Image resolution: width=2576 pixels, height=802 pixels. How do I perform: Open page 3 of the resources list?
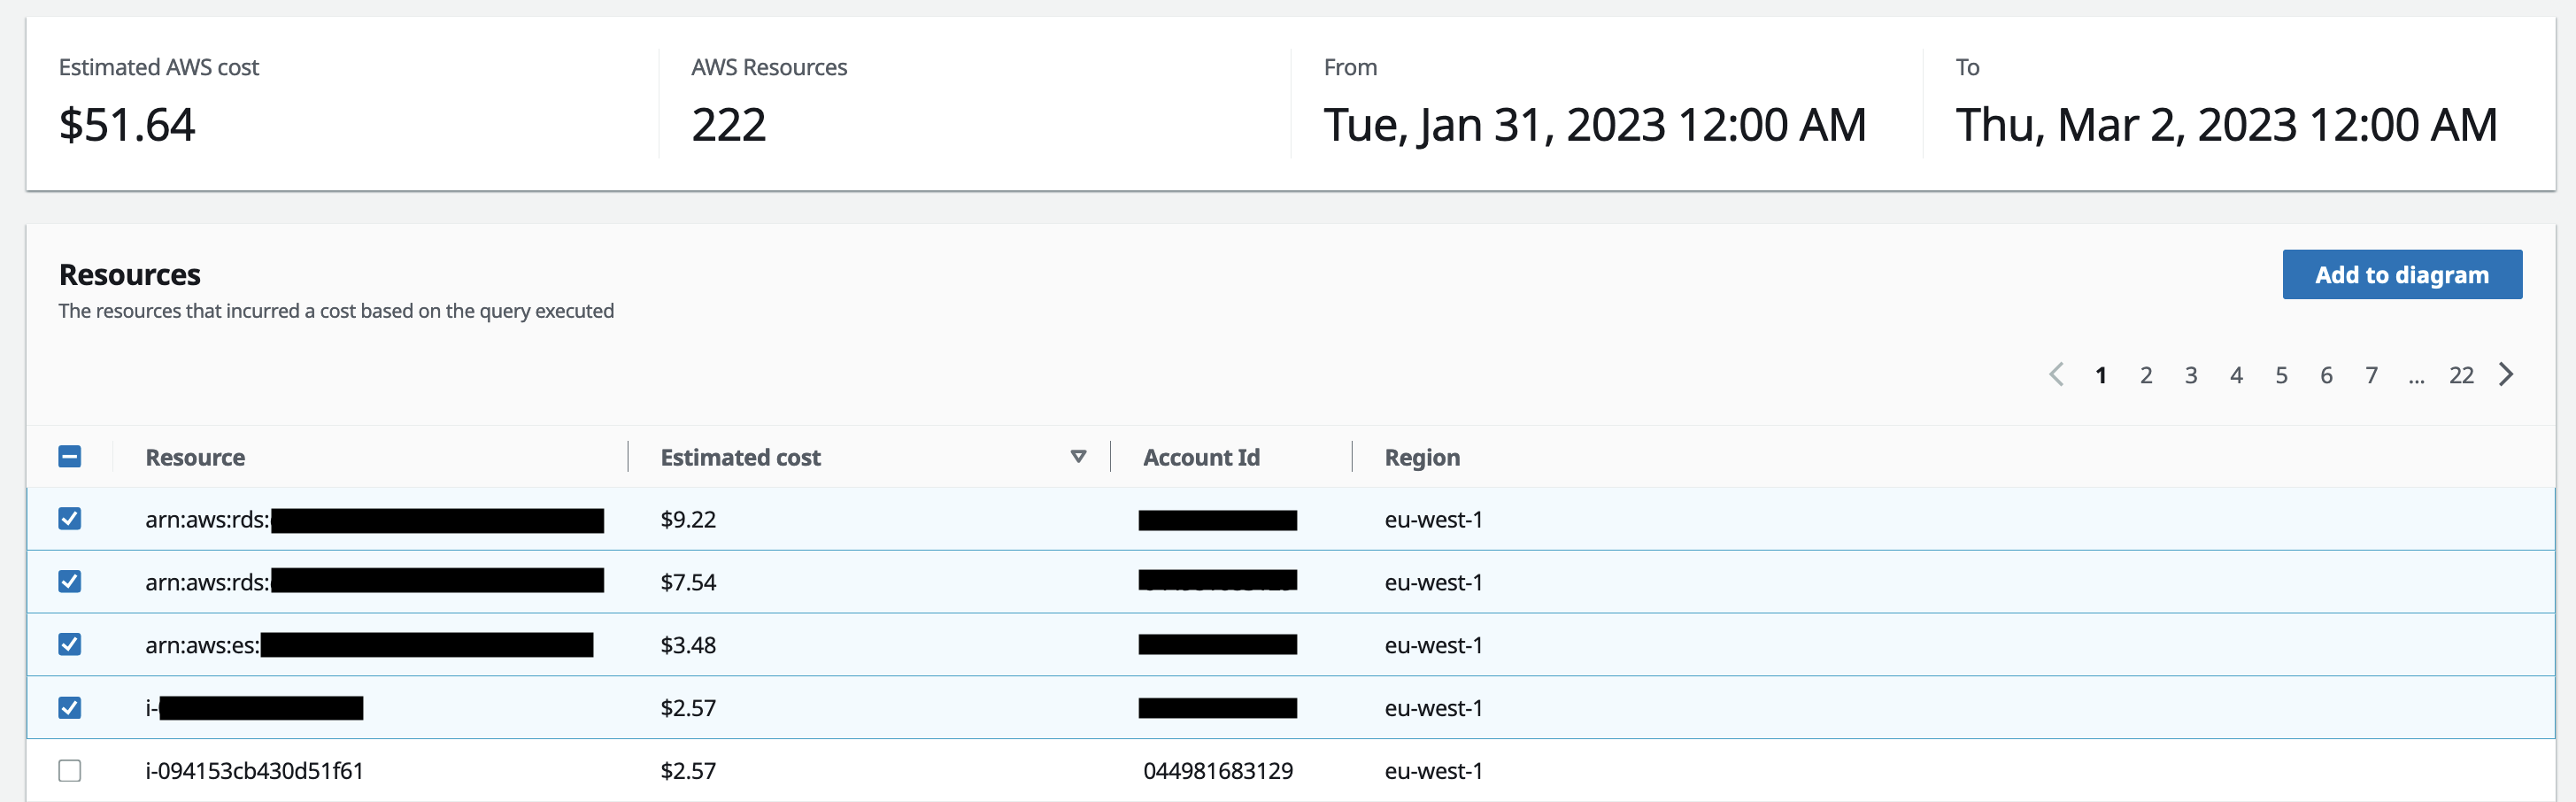point(2191,374)
